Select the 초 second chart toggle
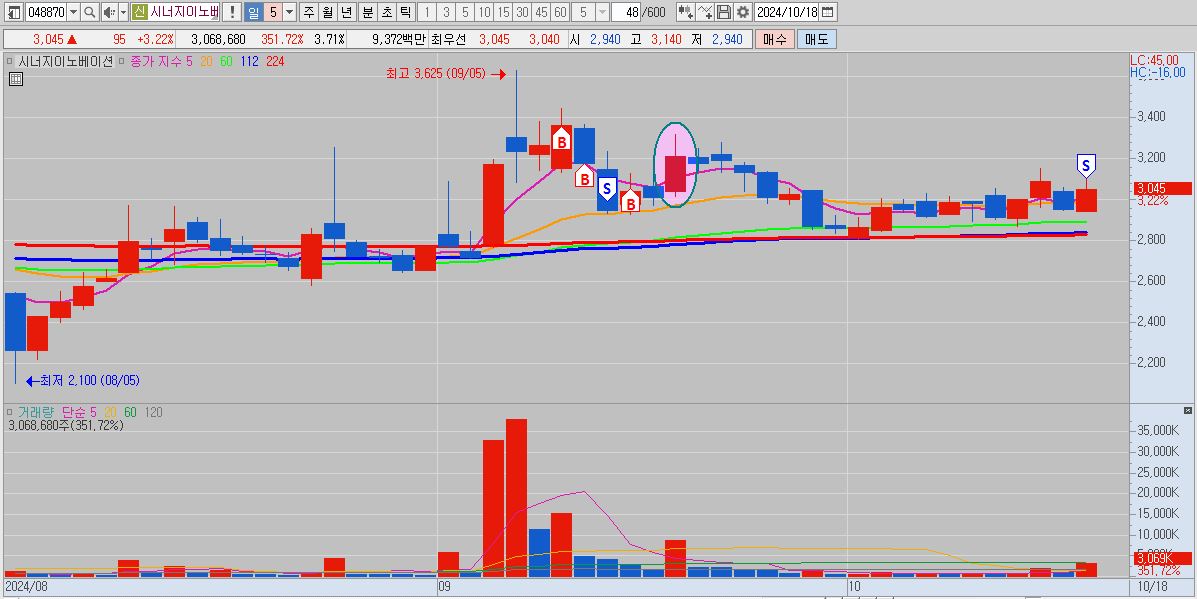Viewport: 1197px width, 599px height. click(386, 12)
